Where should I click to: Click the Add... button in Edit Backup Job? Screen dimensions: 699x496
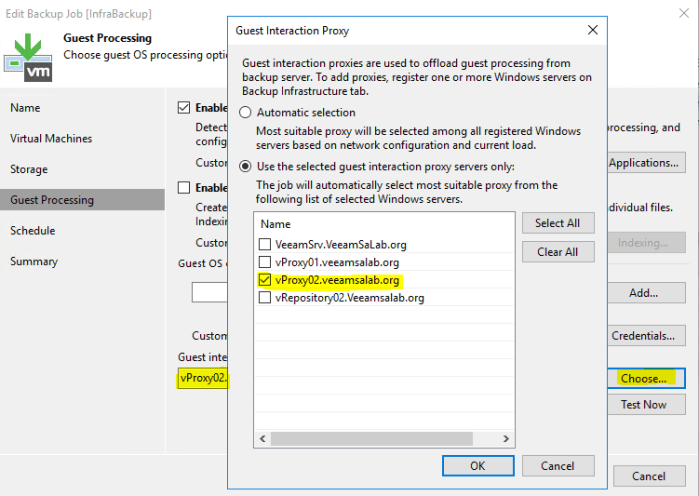(x=646, y=293)
